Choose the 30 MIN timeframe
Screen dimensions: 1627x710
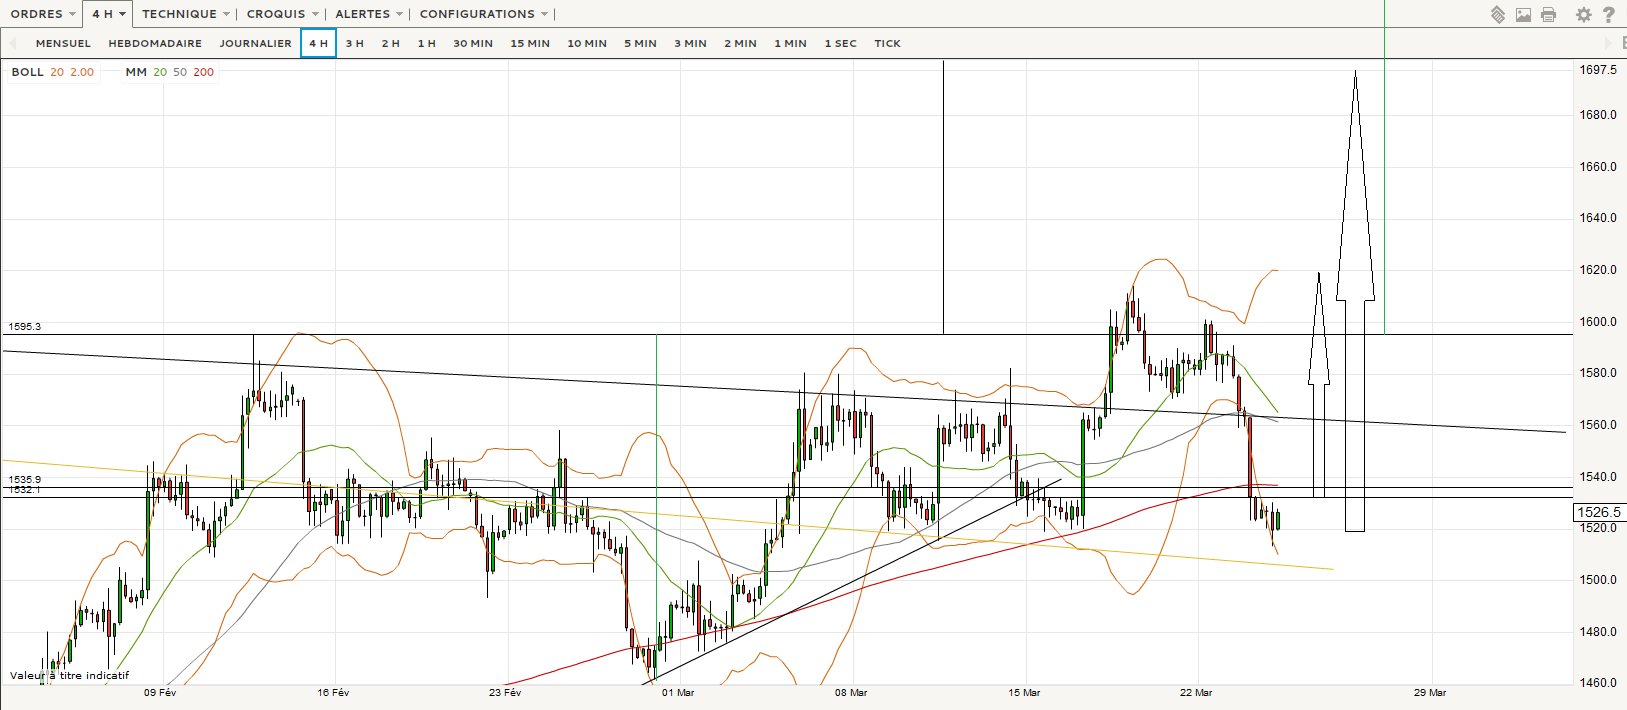473,43
